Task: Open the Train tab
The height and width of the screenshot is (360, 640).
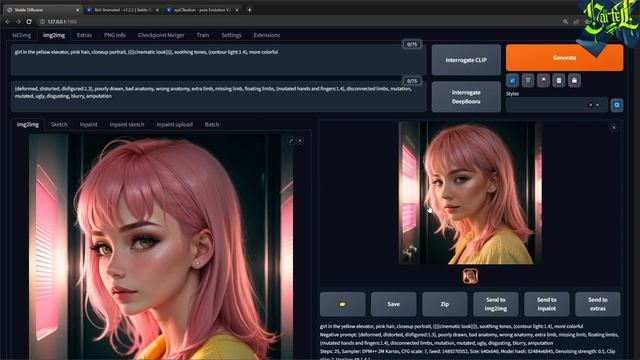Action: point(203,35)
